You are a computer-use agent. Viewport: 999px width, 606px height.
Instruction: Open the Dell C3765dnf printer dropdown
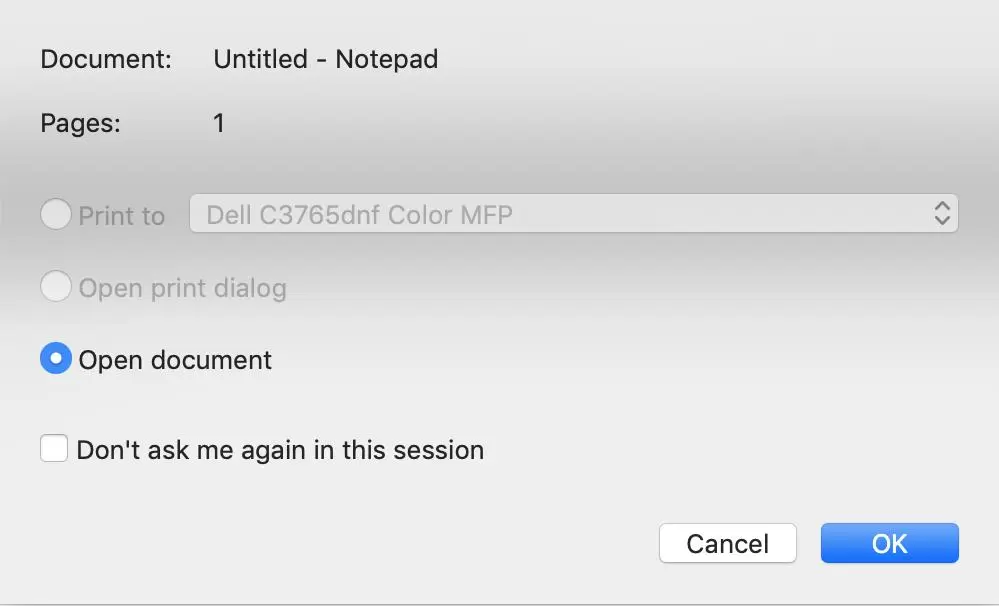click(573, 214)
